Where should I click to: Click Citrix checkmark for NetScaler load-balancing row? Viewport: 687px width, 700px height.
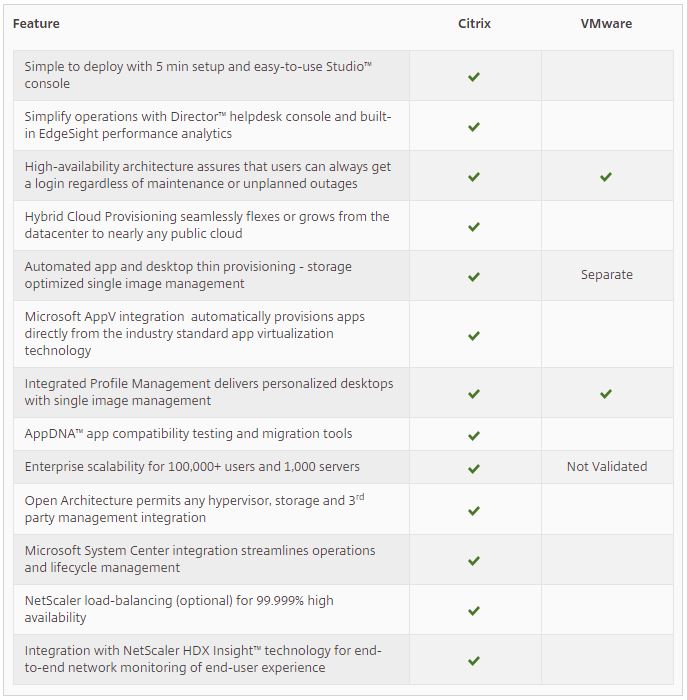click(x=474, y=611)
